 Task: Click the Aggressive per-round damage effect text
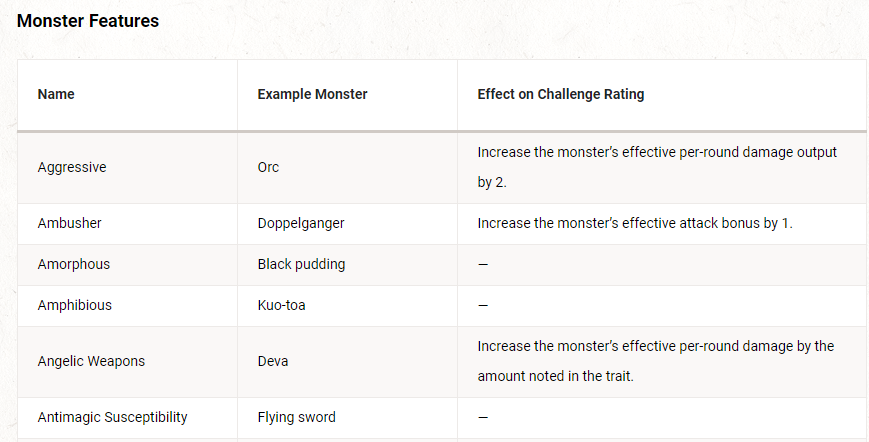pos(657,168)
